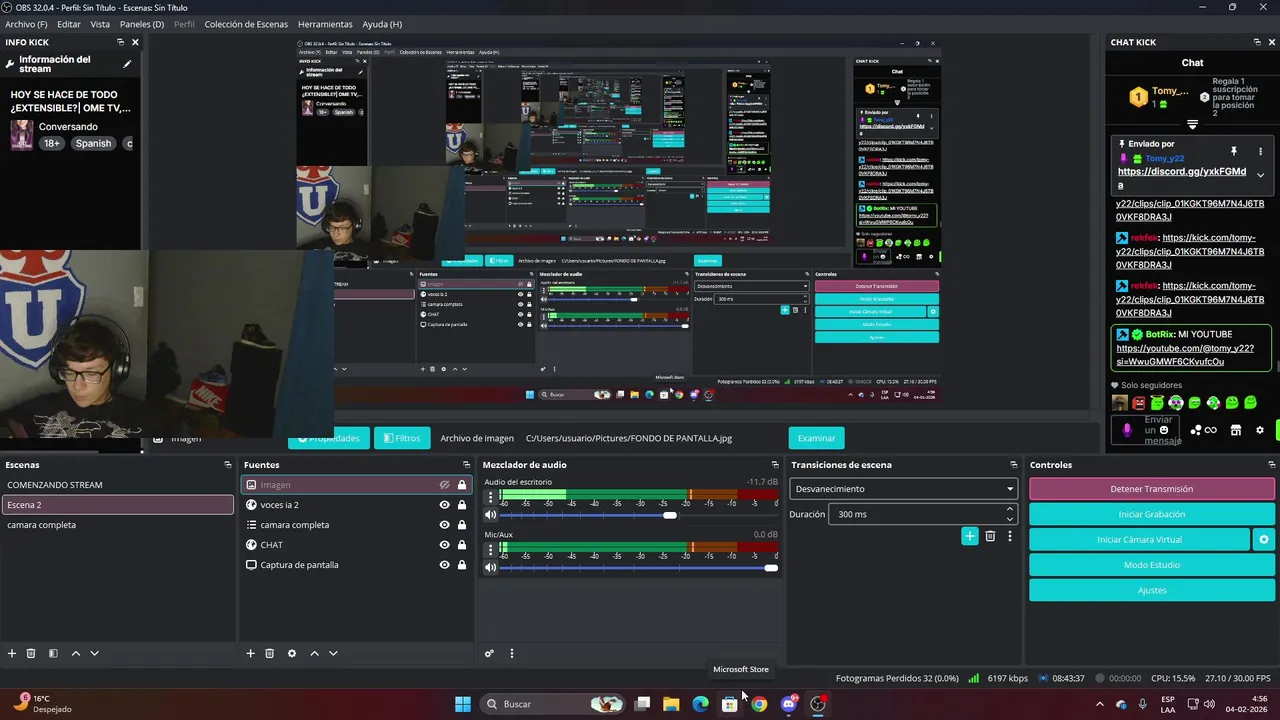Move the selected source up

pos(314,653)
